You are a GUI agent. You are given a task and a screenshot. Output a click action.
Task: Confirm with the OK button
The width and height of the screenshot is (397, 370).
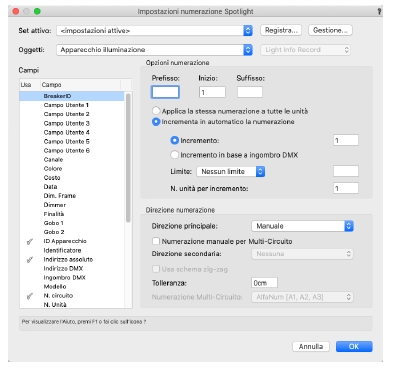point(354,346)
